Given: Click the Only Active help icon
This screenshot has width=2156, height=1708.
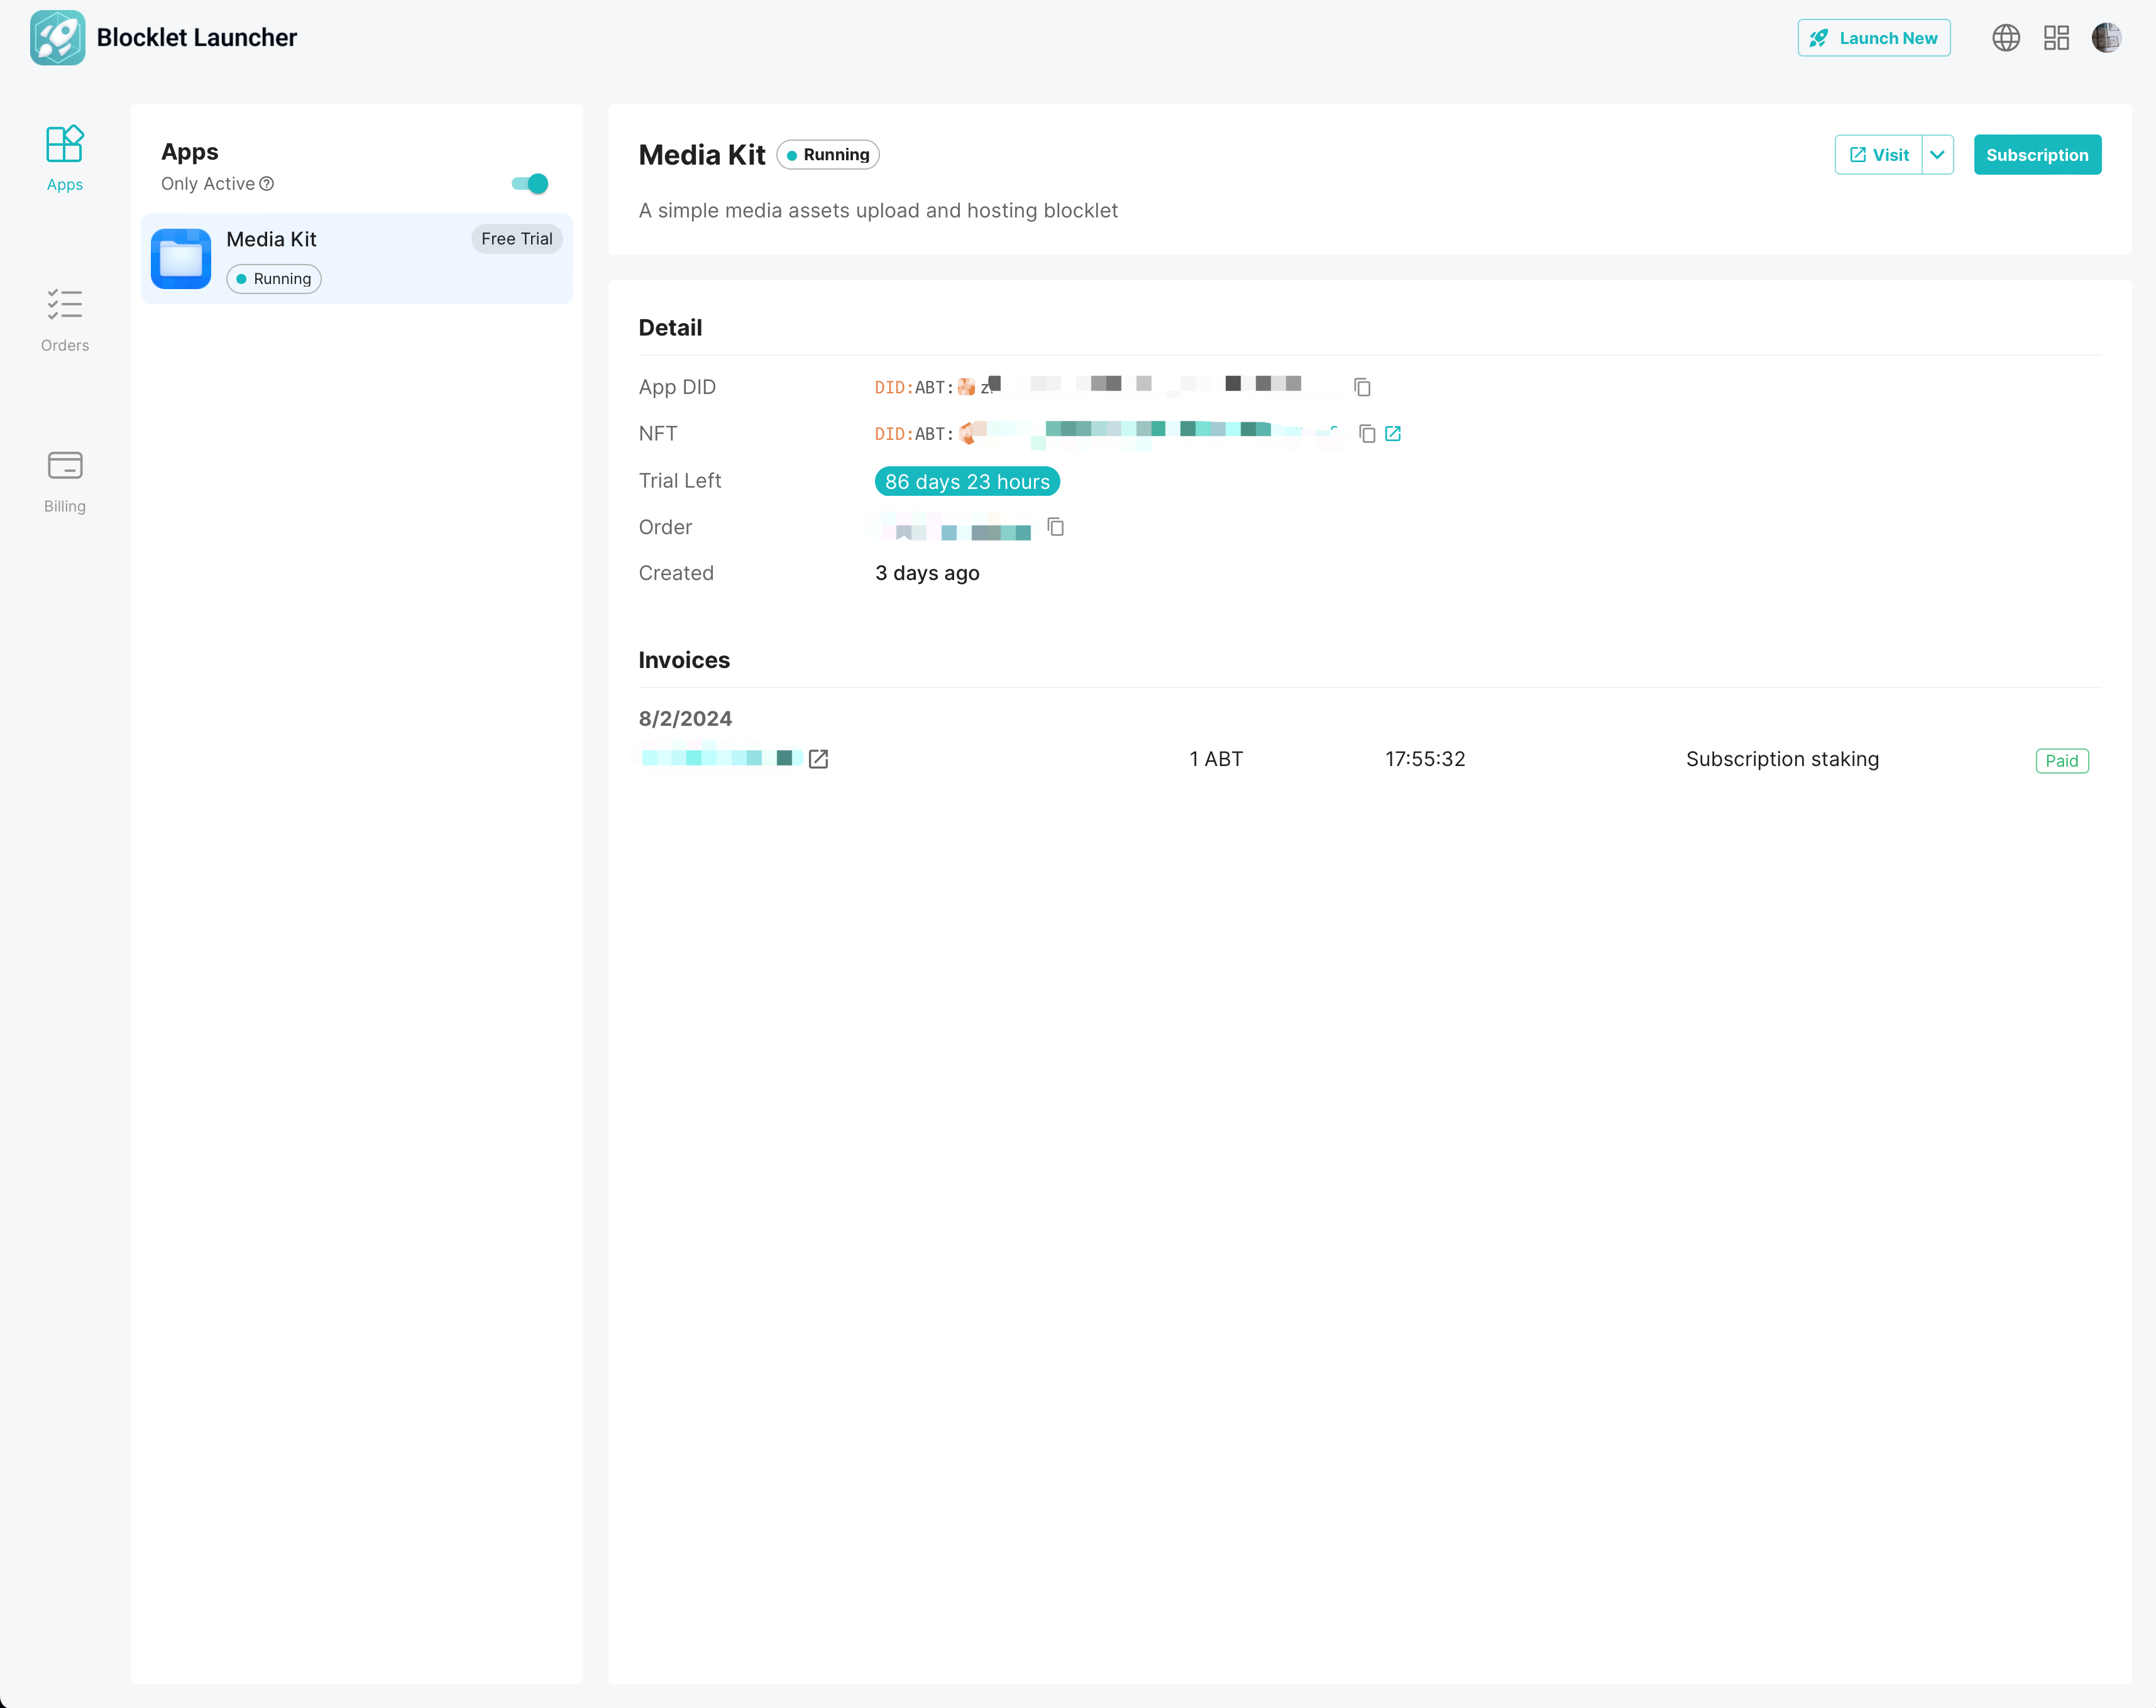Looking at the screenshot, I should 267,184.
